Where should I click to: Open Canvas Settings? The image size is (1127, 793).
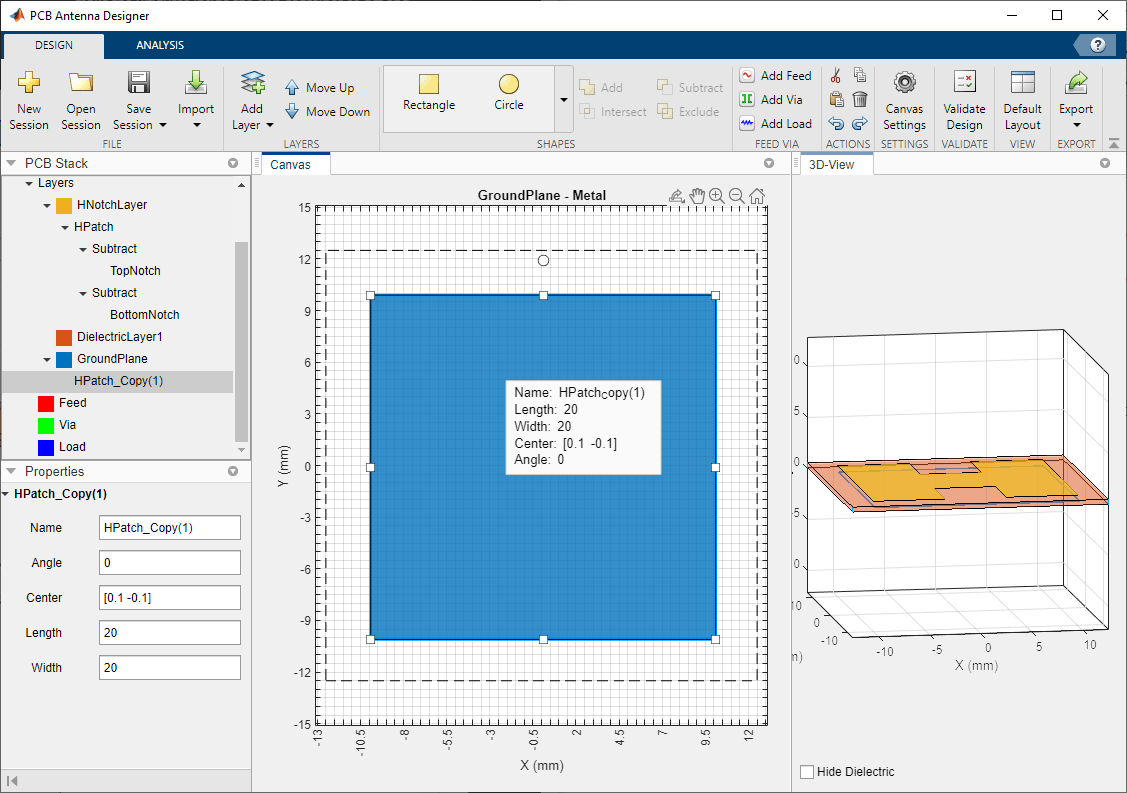click(904, 101)
